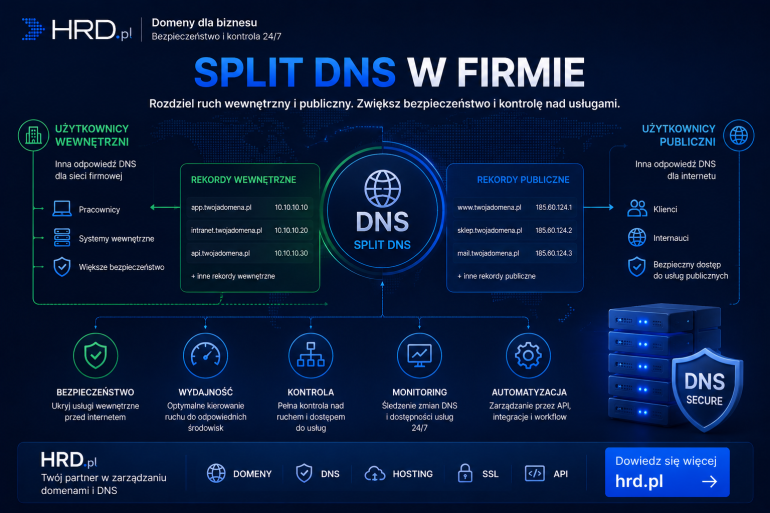The width and height of the screenshot is (770, 513).
Task: Click '+ inne rekordy wewnętrzne' text
Action: (x=233, y=276)
